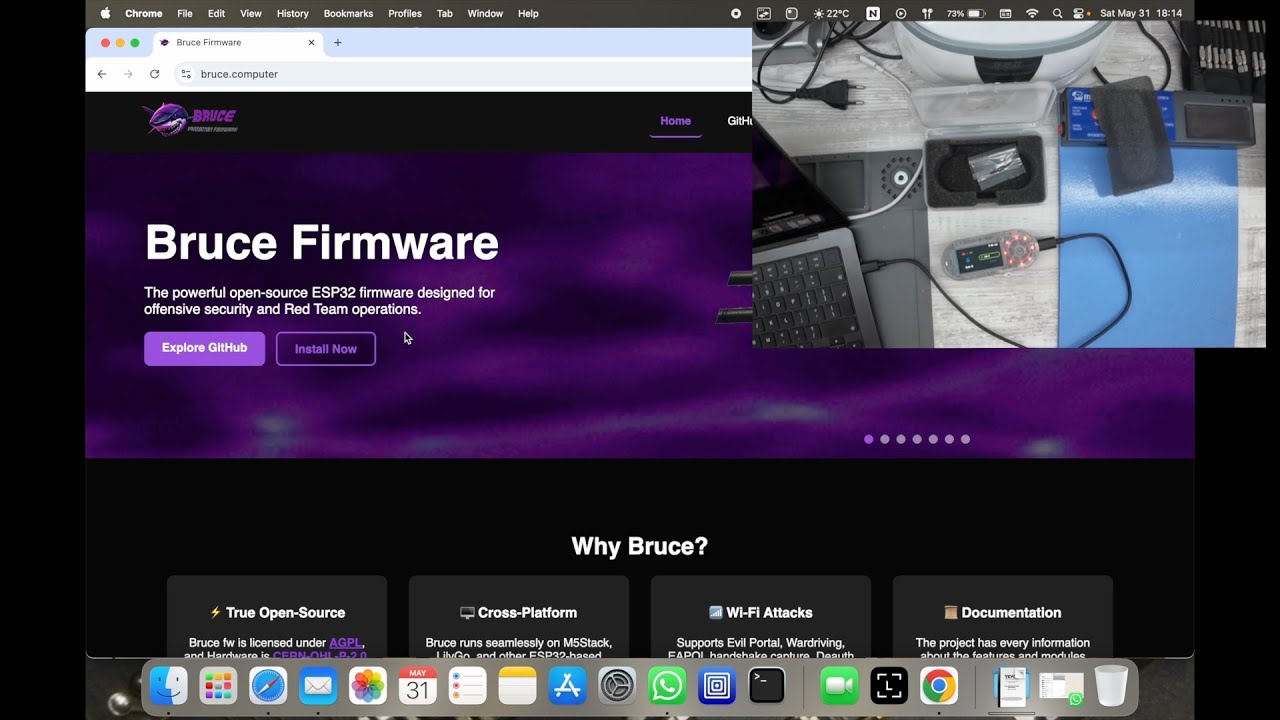Click the Bruce shark logo in the site header
This screenshot has height=720, width=1280.
(x=190, y=120)
